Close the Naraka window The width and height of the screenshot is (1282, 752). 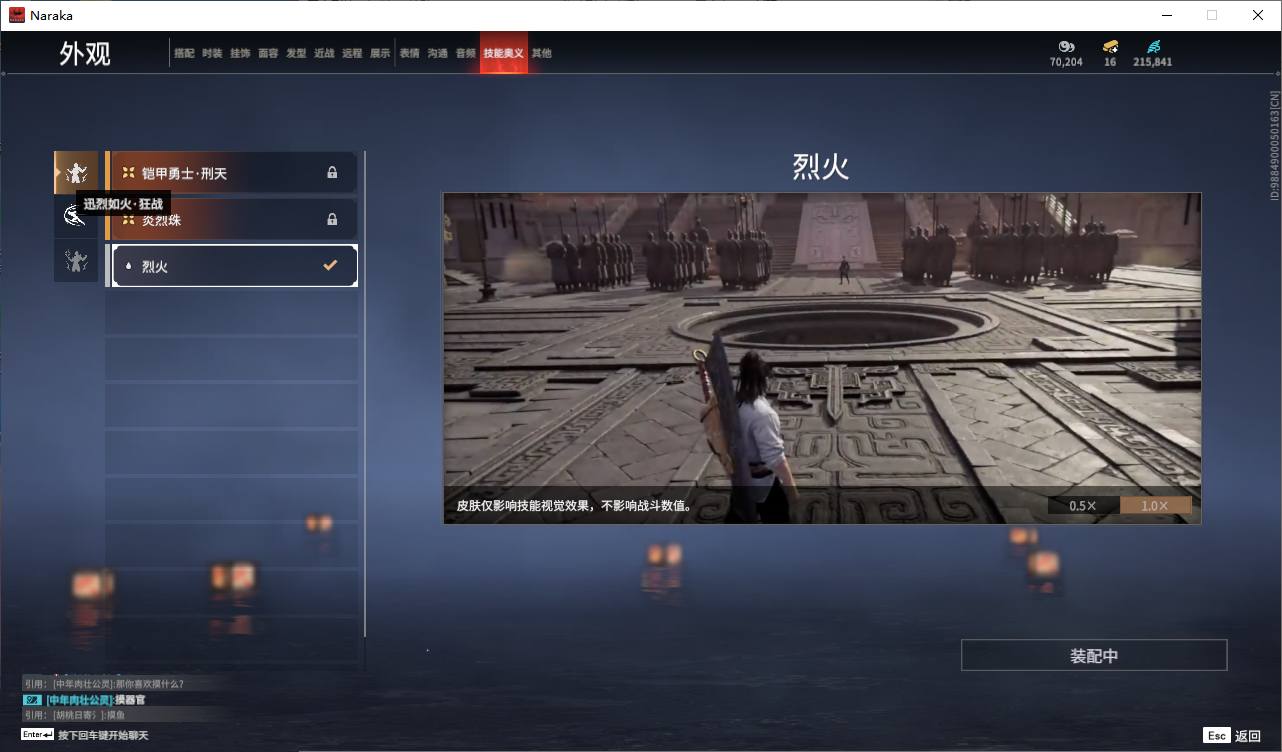[x=1258, y=15]
